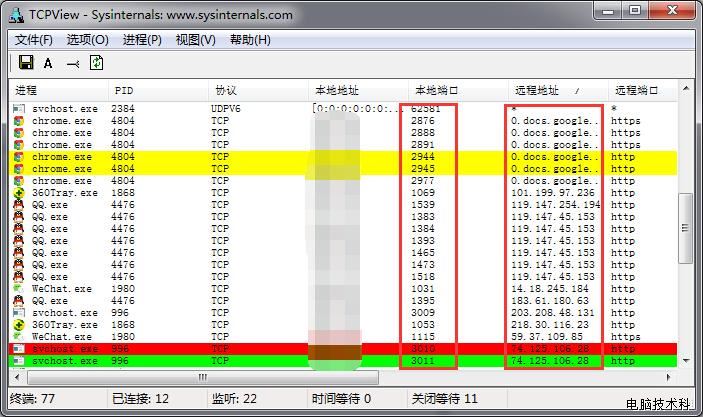The height and width of the screenshot is (417, 703).
Task: Click the horizontal scrollbar right arrow
Action: (x=668, y=377)
